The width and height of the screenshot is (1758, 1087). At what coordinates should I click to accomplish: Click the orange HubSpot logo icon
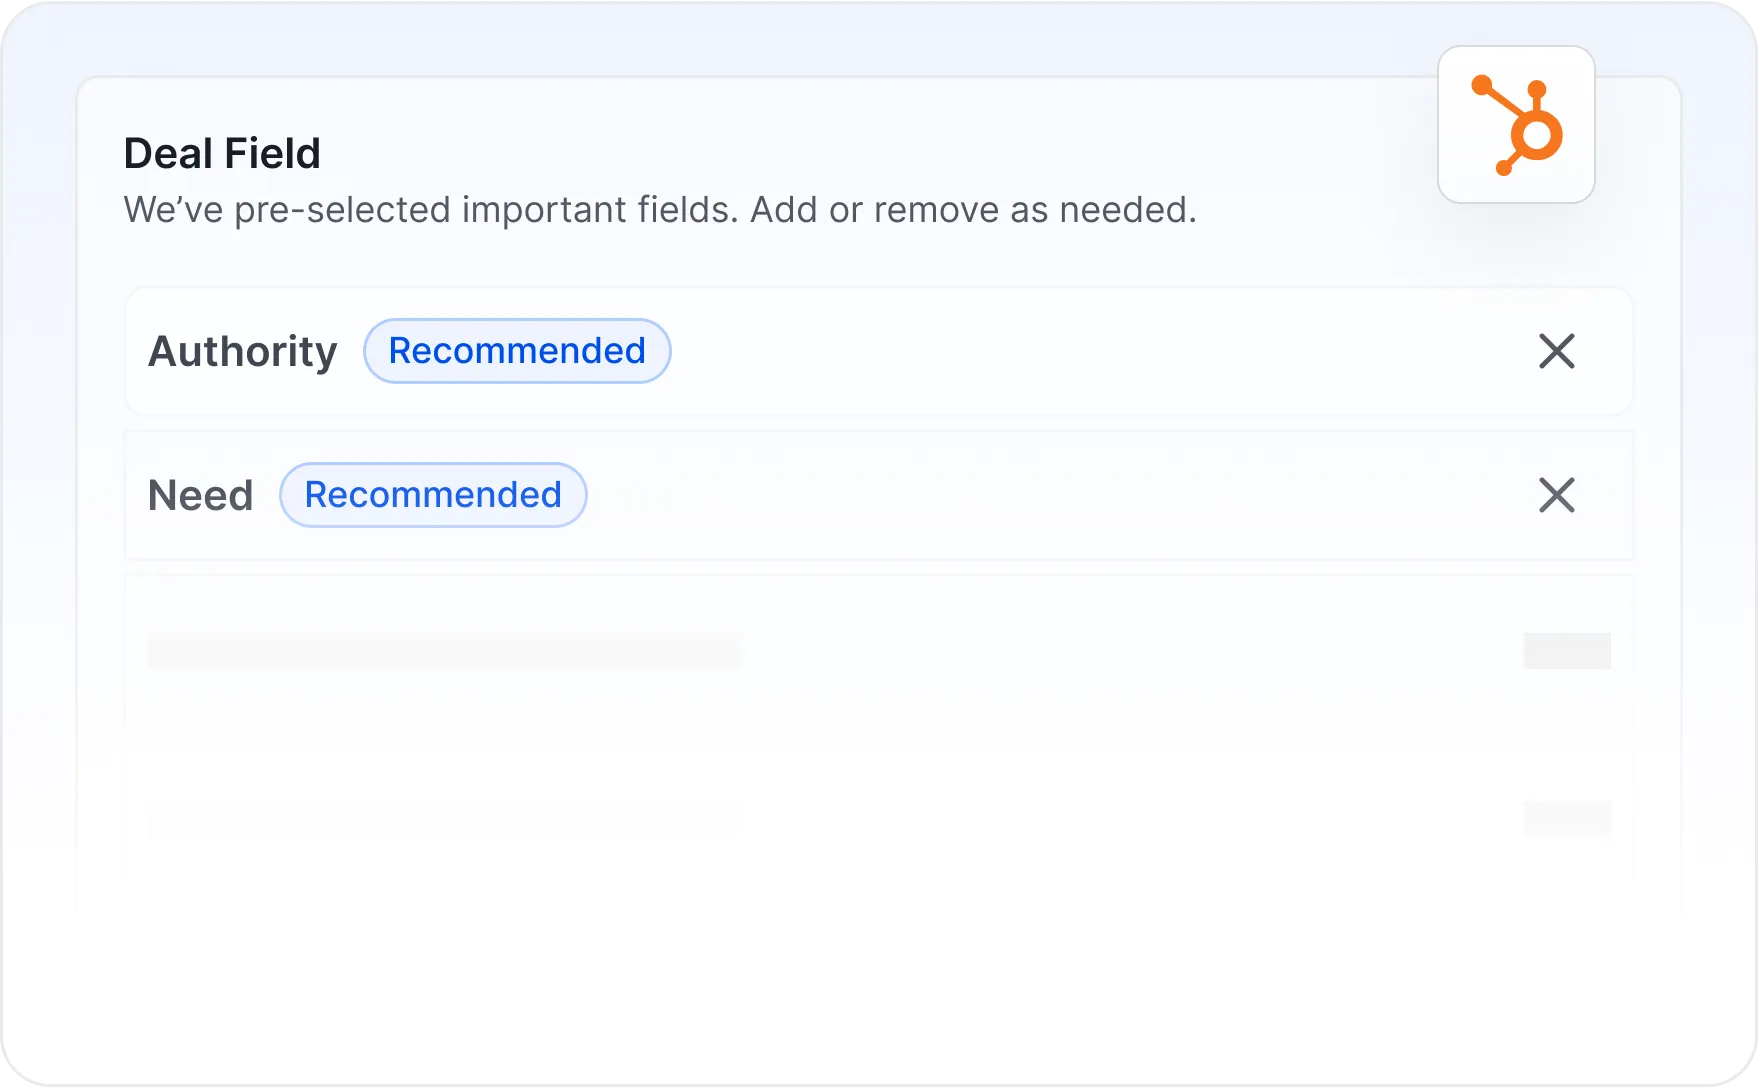[x=1516, y=125]
